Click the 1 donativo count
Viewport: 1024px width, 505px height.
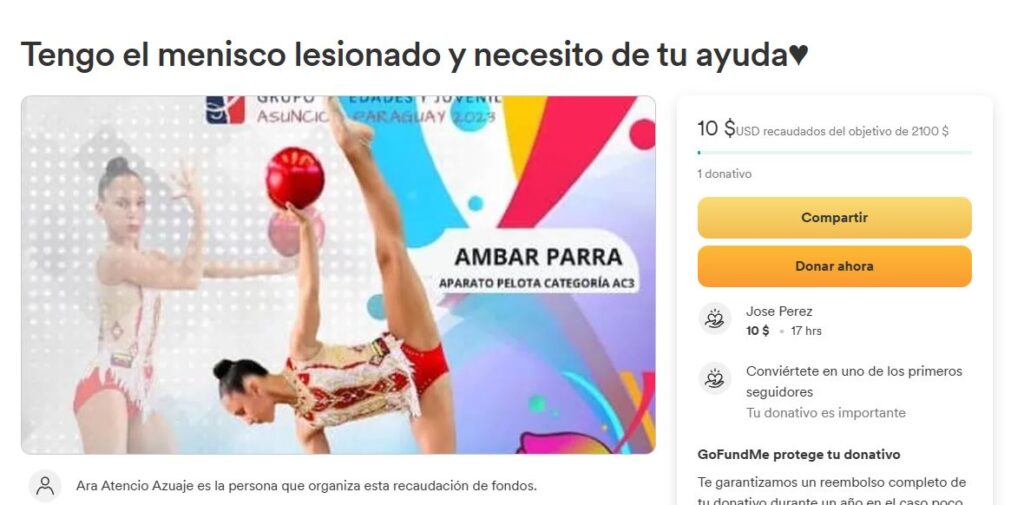point(724,174)
